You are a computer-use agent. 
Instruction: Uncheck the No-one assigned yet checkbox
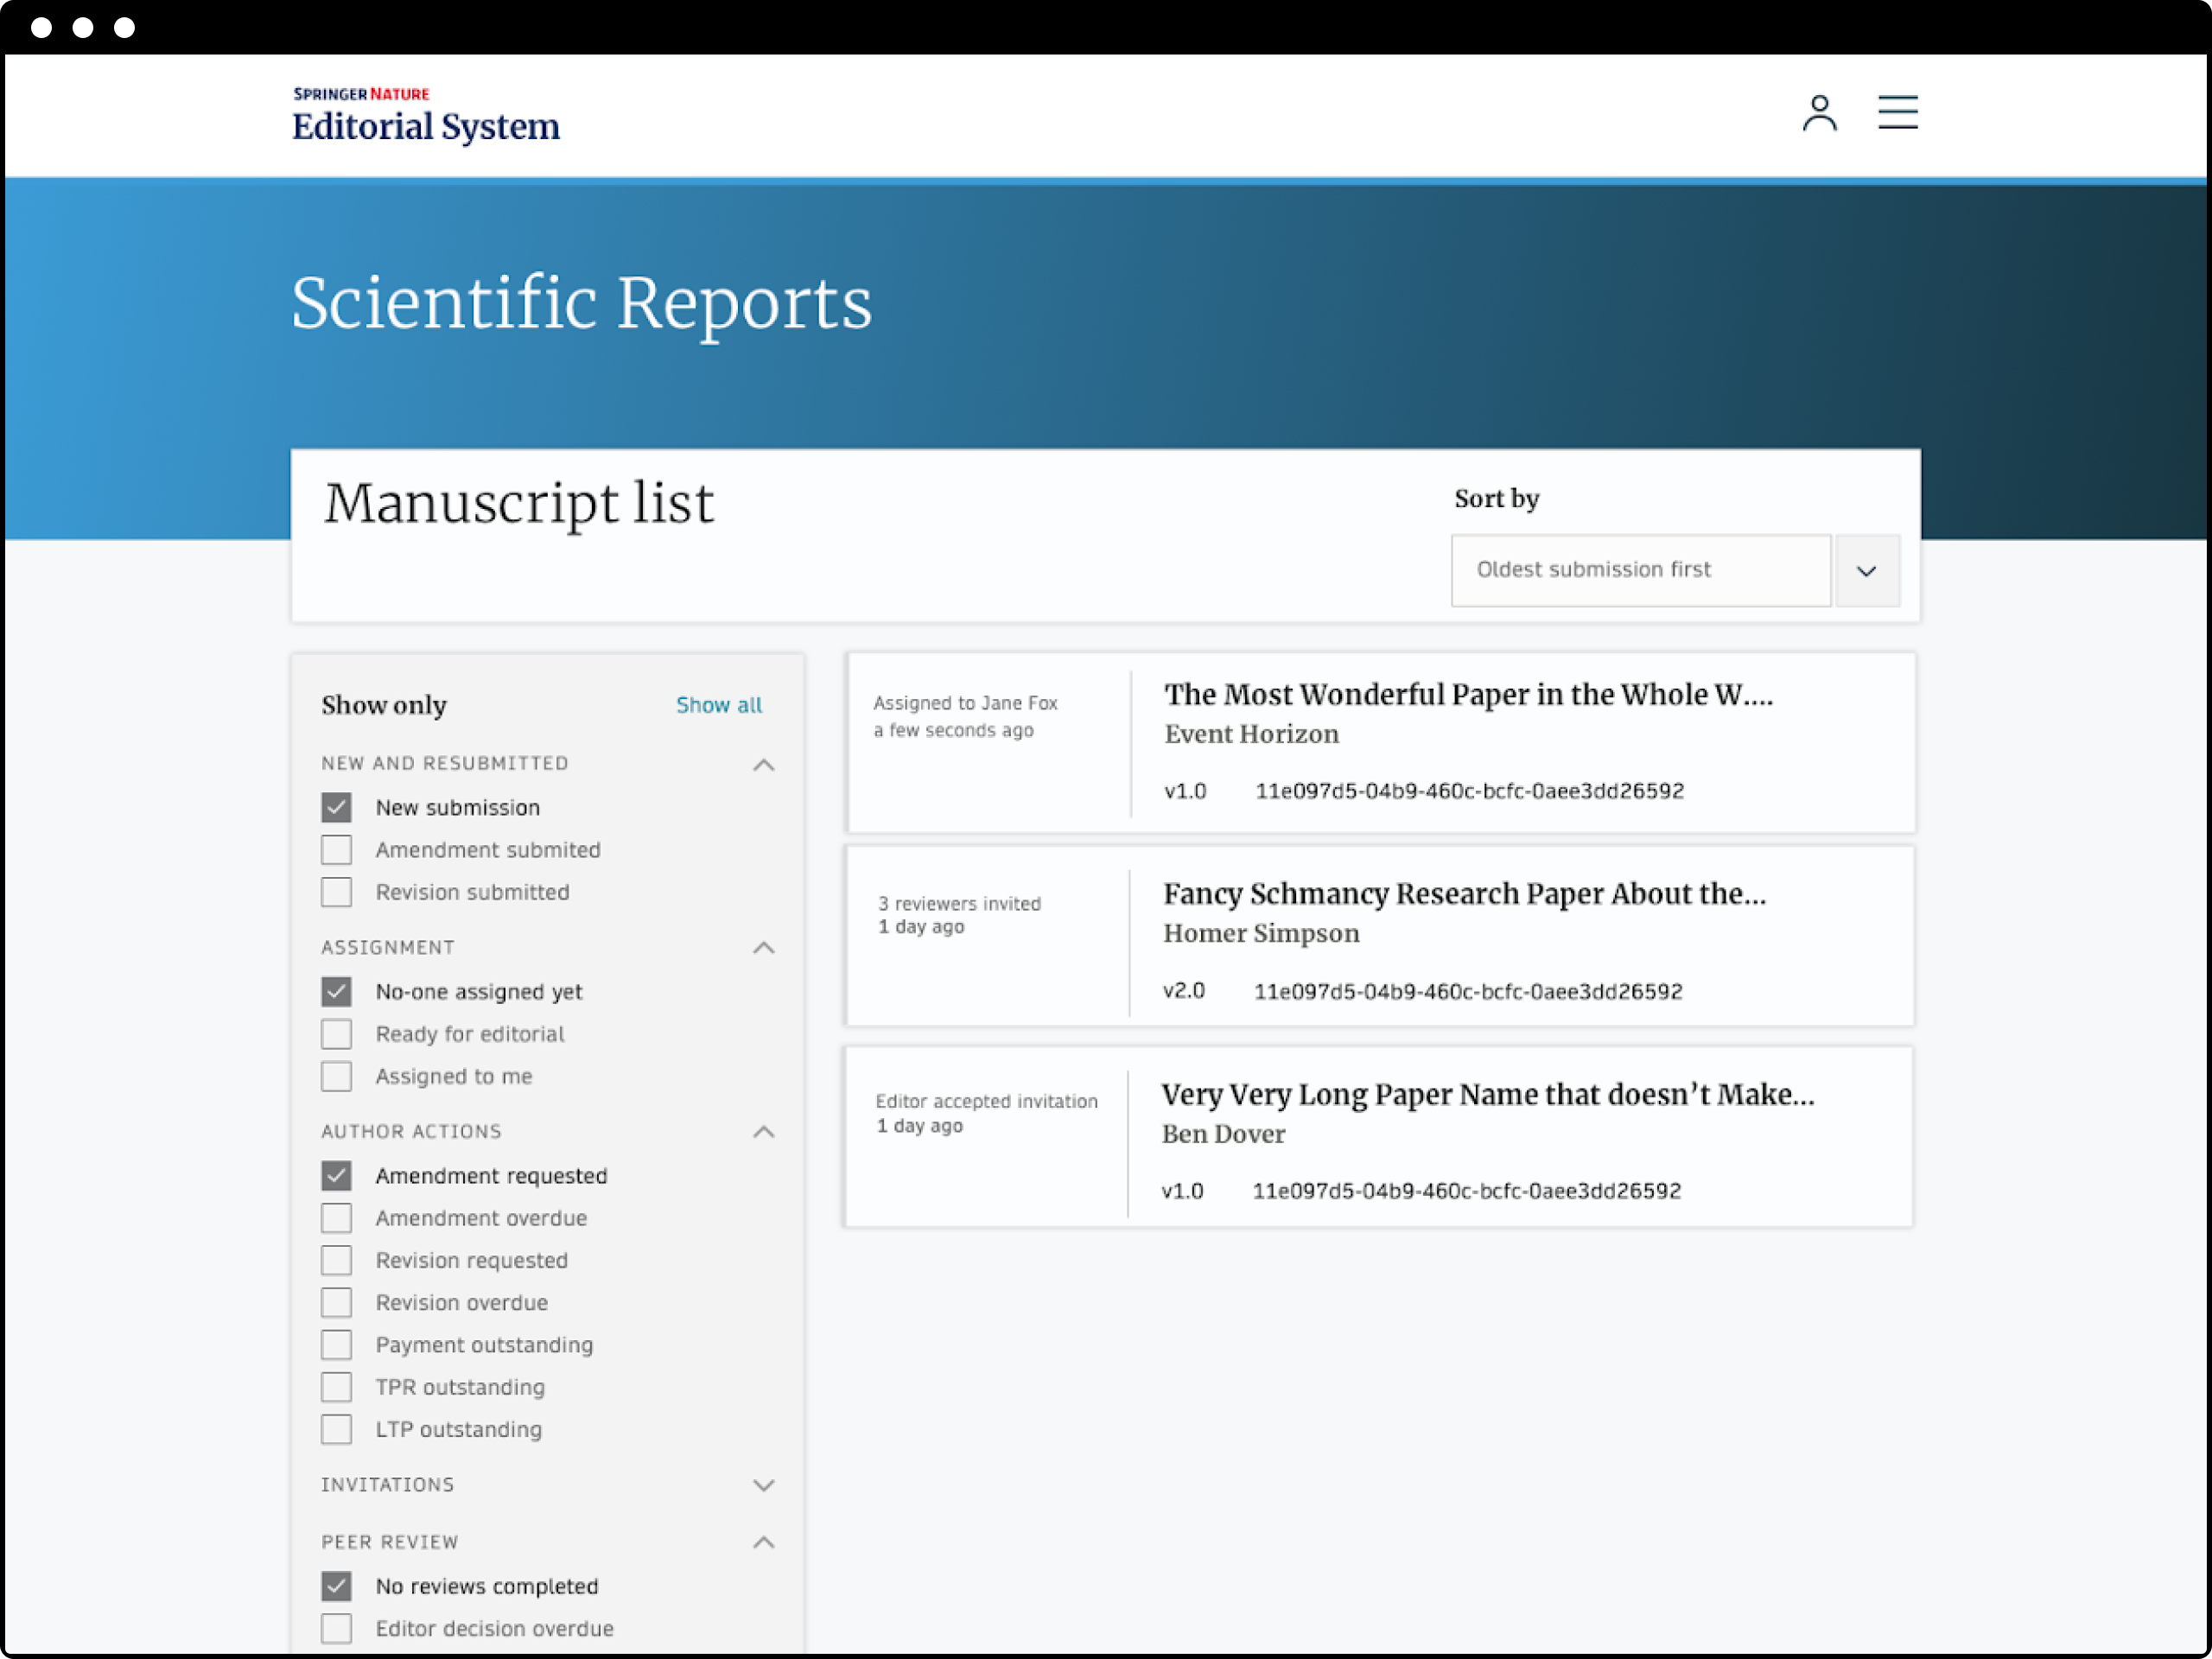click(337, 992)
